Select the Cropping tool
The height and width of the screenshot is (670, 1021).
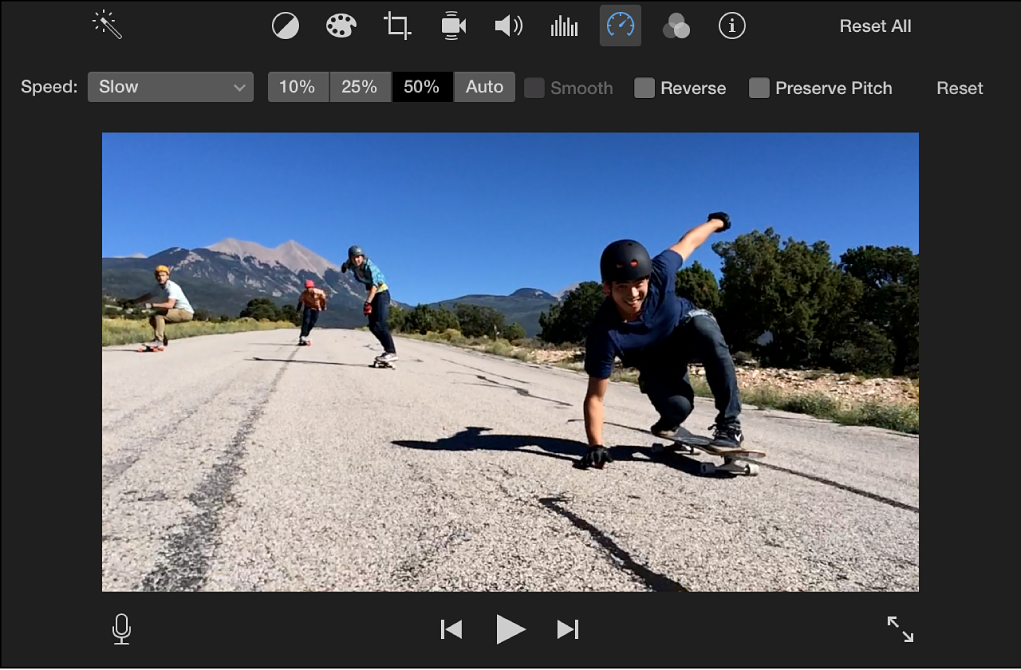[396, 26]
